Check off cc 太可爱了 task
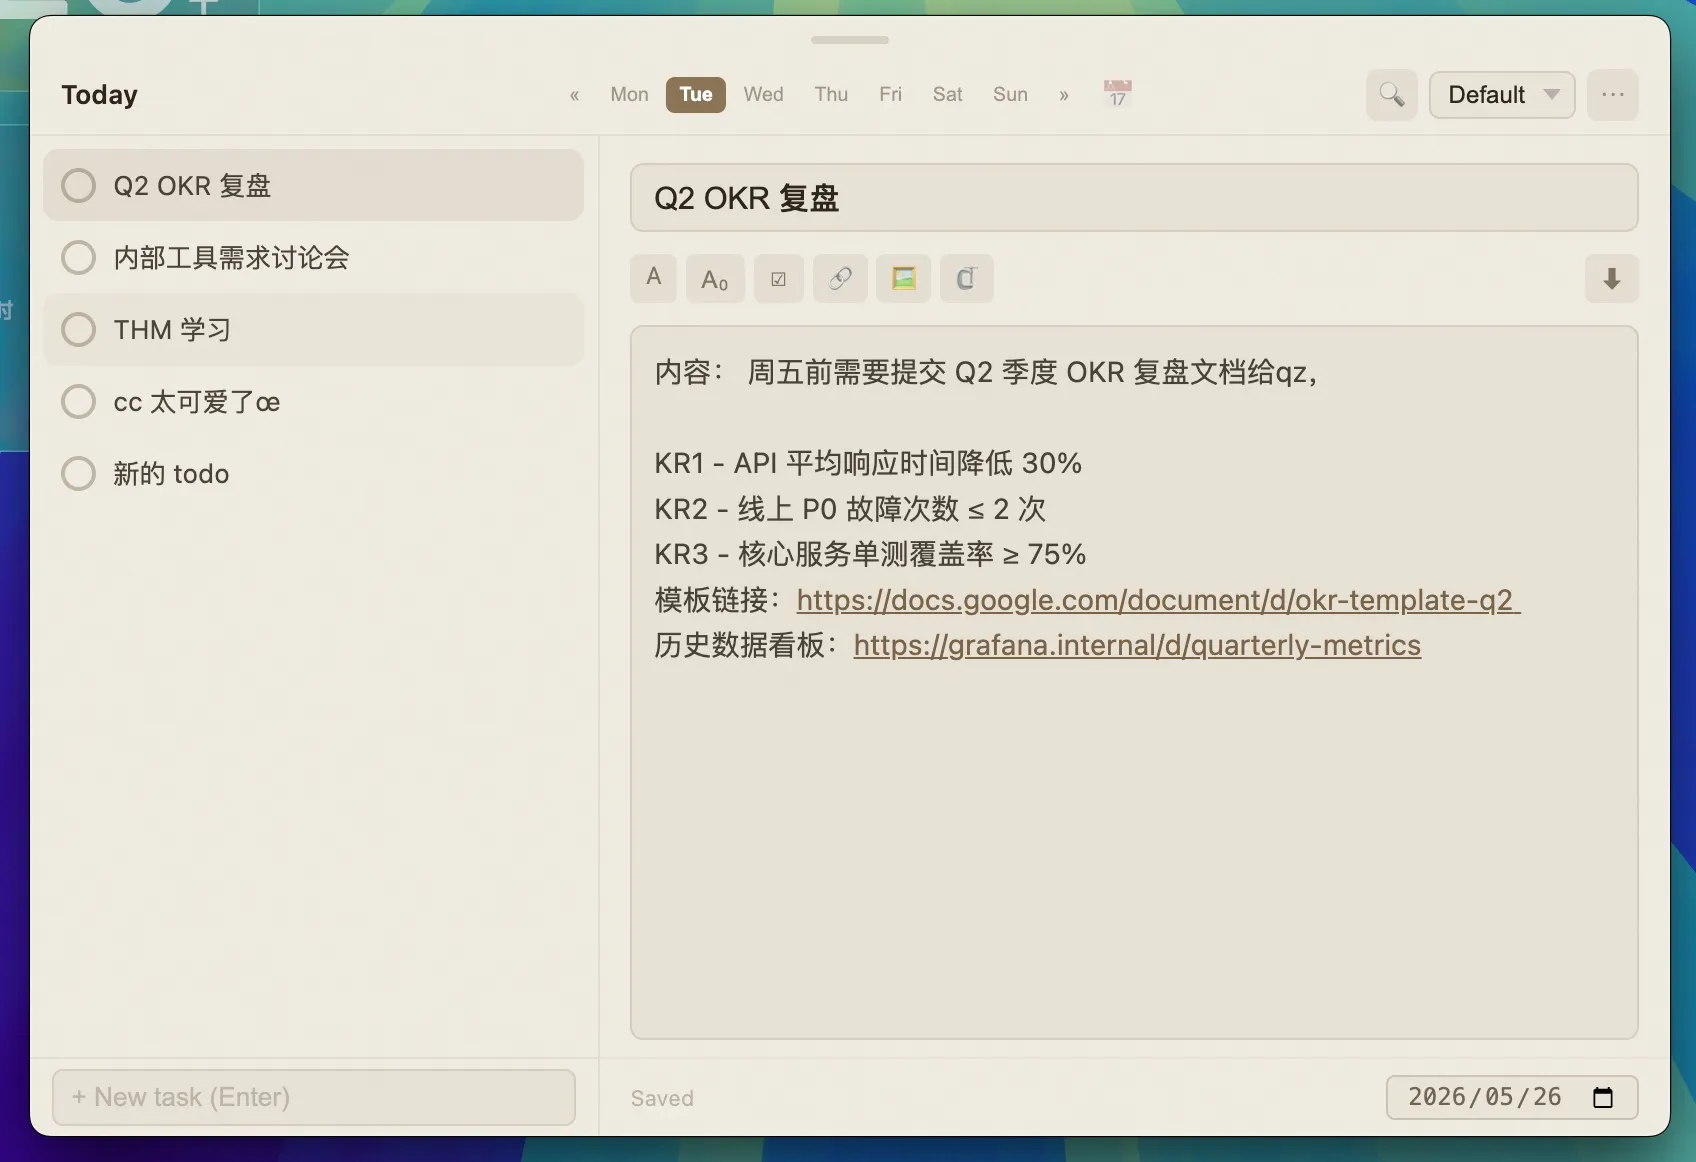The height and width of the screenshot is (1162, 1696). [78, 401]
